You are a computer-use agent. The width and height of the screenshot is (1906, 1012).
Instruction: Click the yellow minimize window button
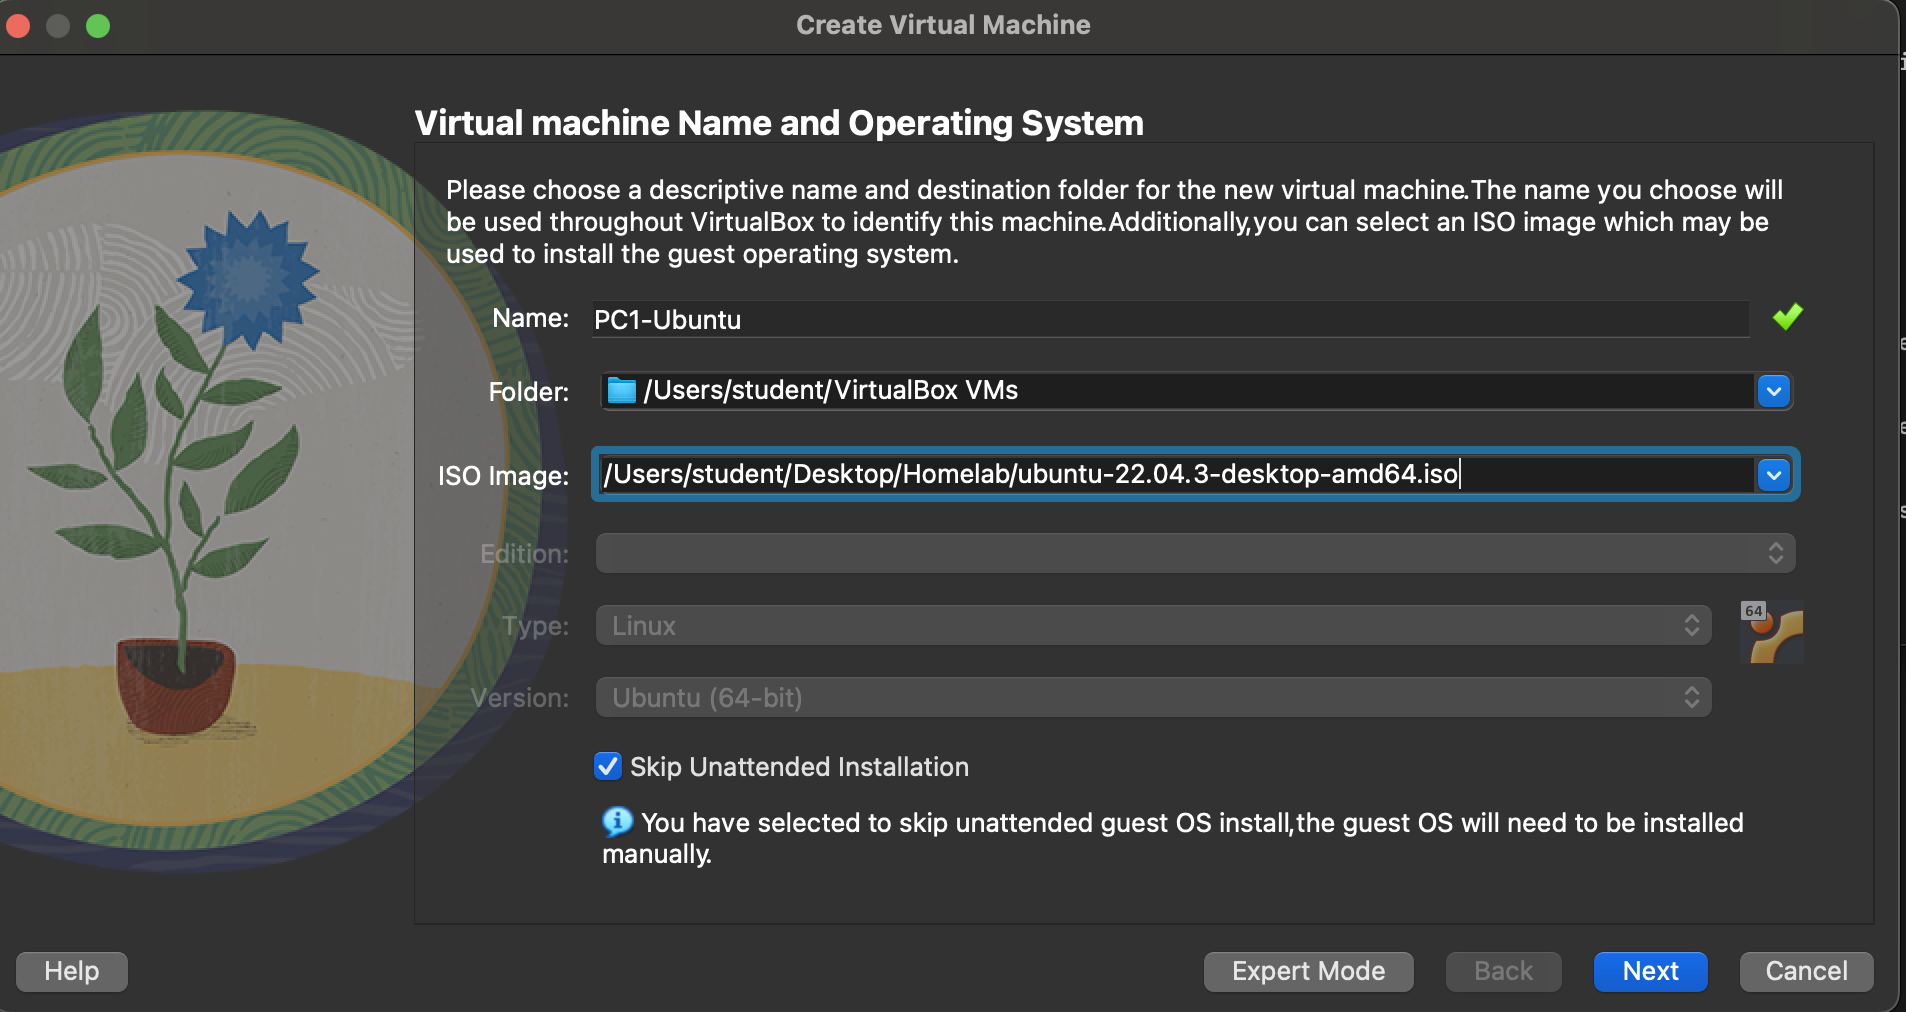coord(58,25)
